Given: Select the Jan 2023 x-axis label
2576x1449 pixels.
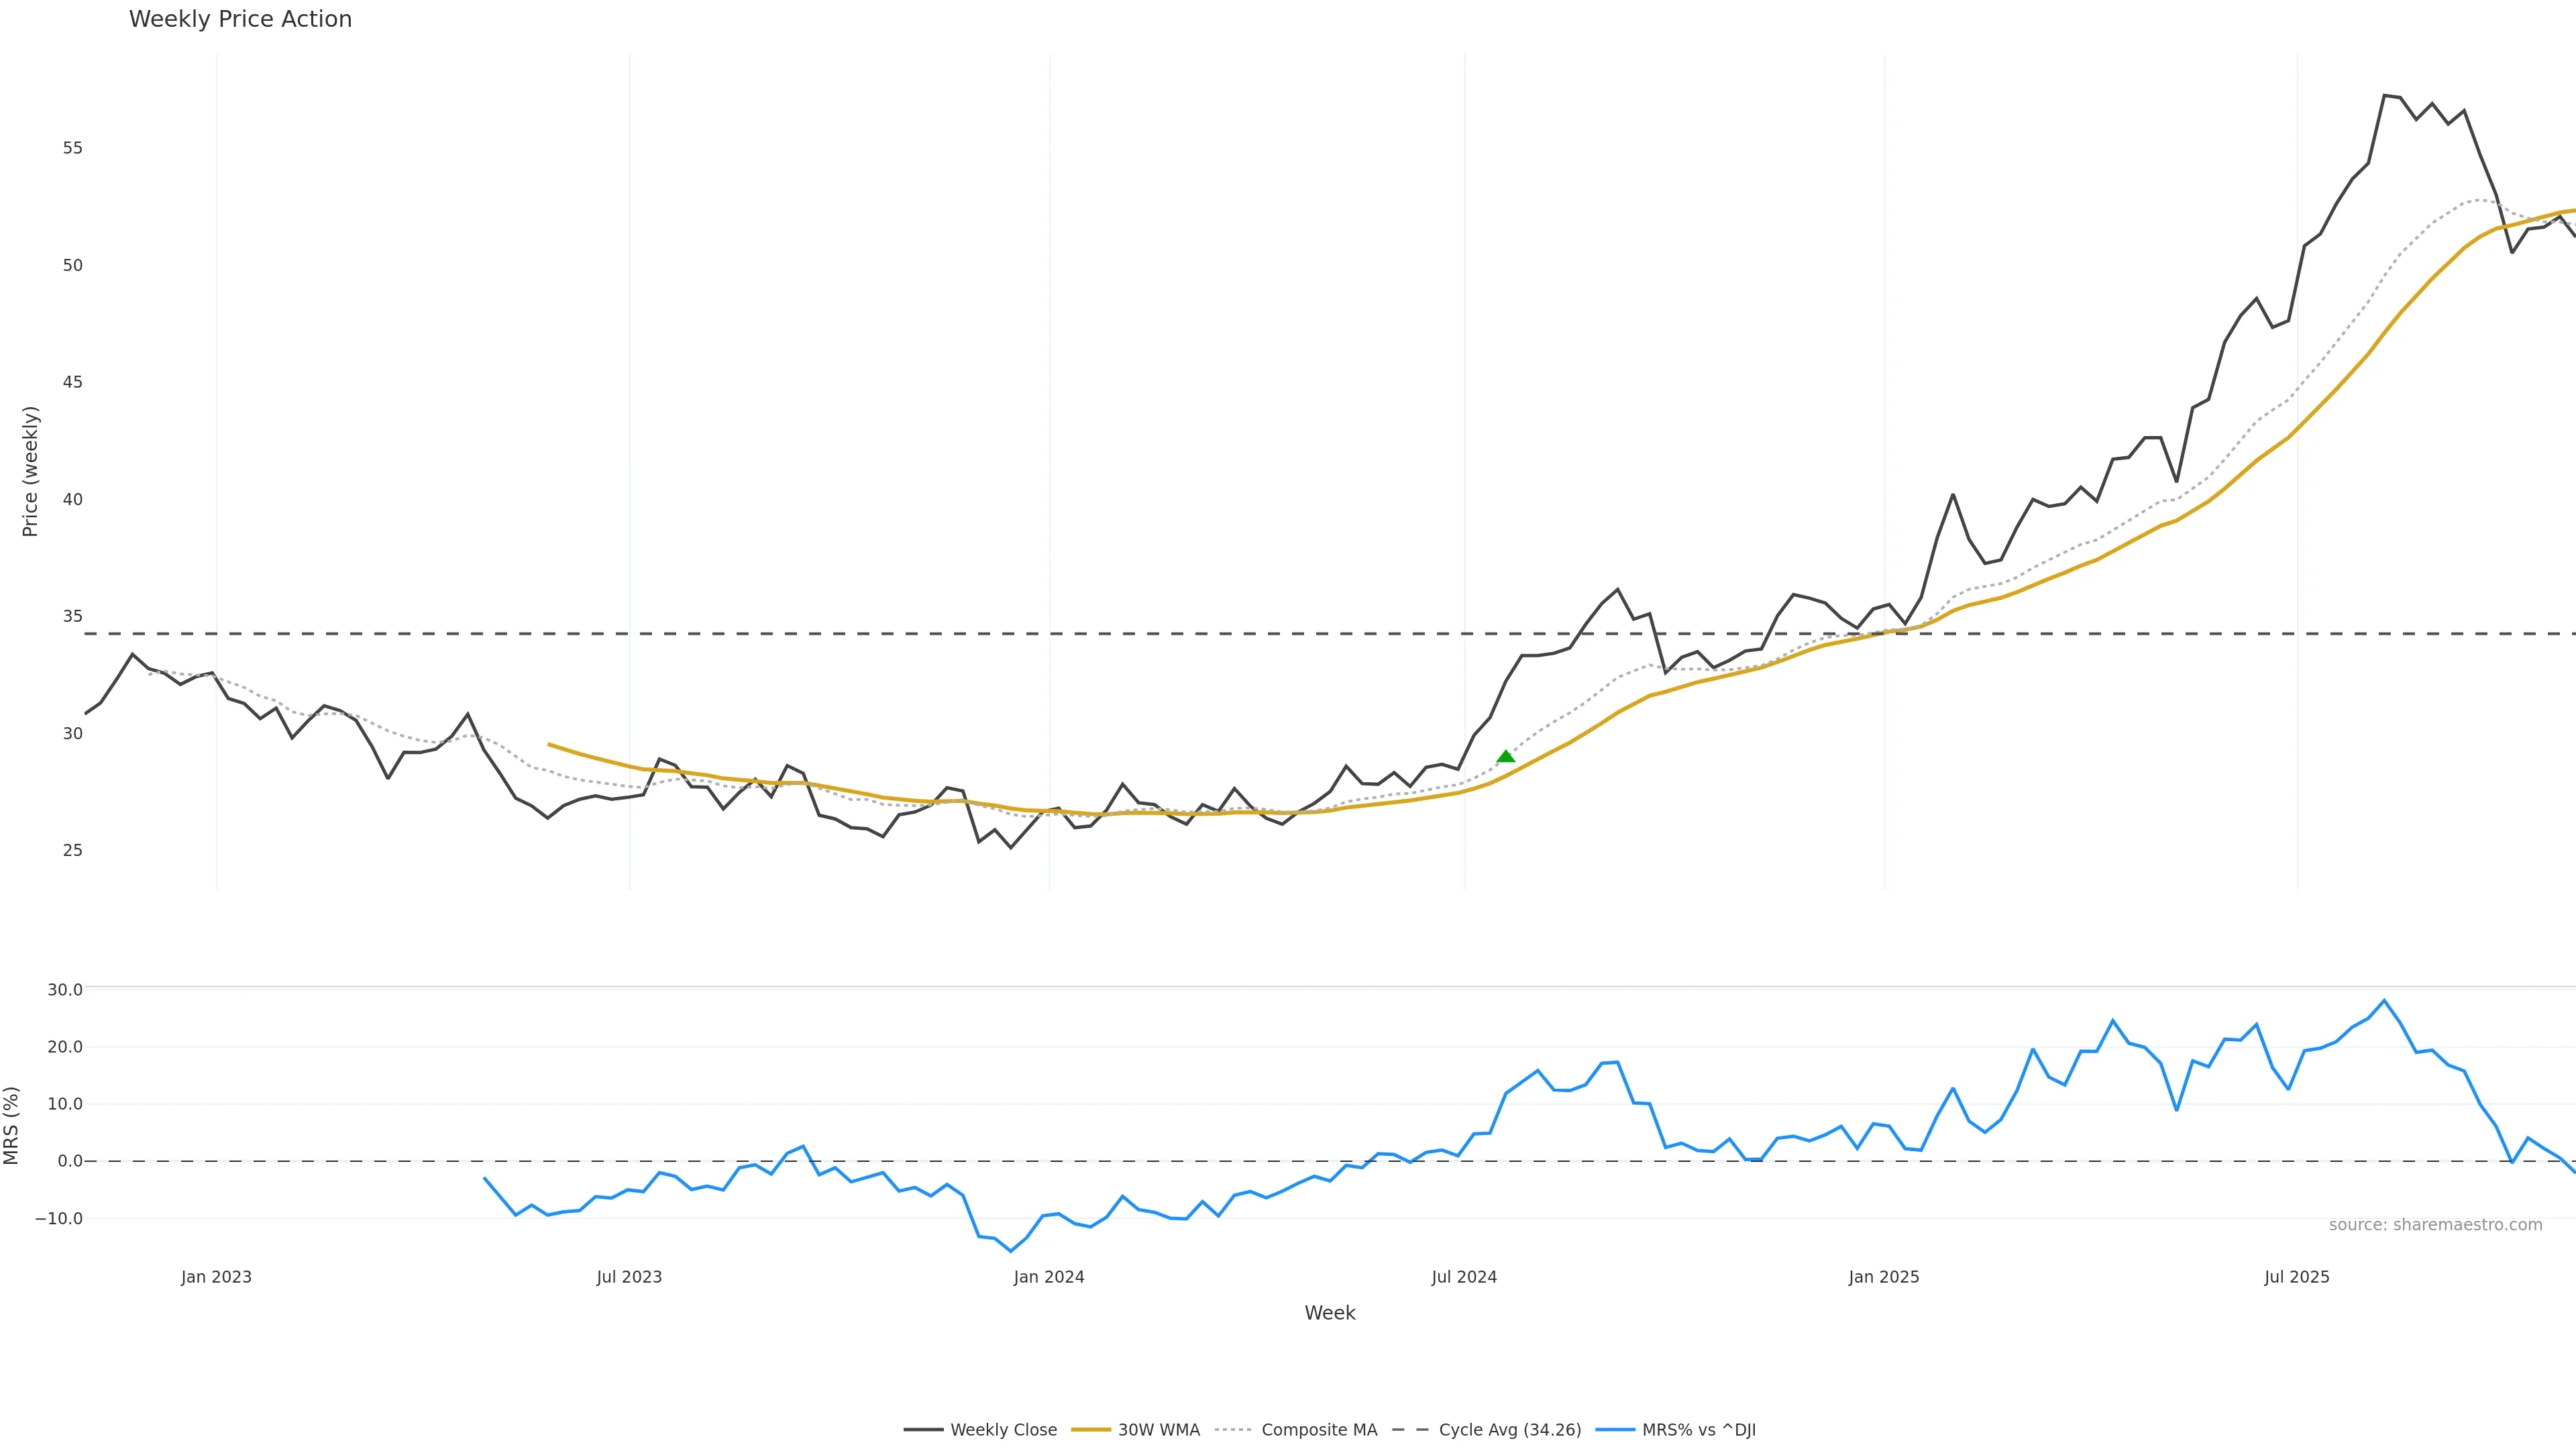Looking at the screenshot, I should point(216,1277).
